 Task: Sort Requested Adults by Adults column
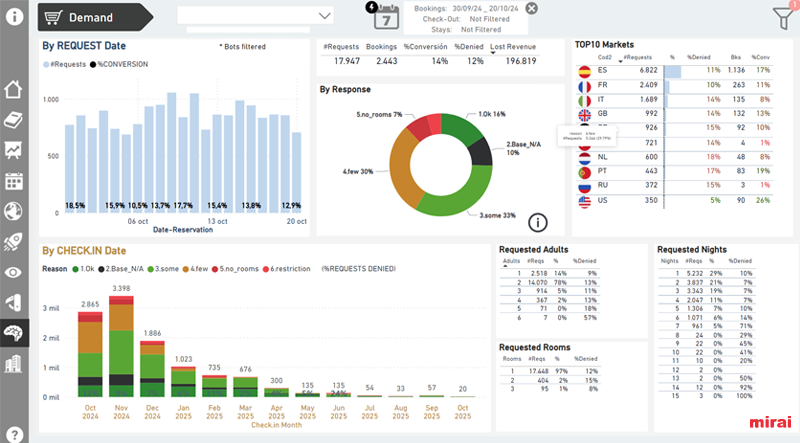pos(511,261)
